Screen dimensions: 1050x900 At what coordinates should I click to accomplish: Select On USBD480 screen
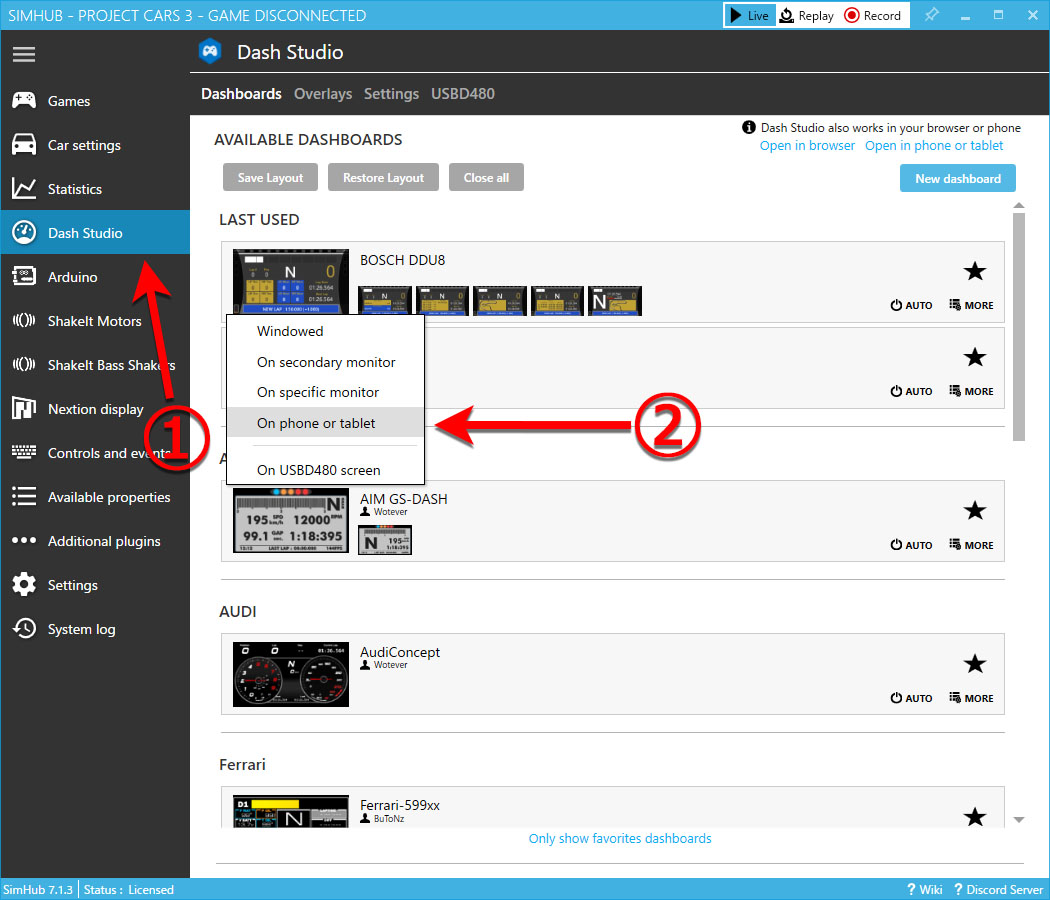point(326,470)
